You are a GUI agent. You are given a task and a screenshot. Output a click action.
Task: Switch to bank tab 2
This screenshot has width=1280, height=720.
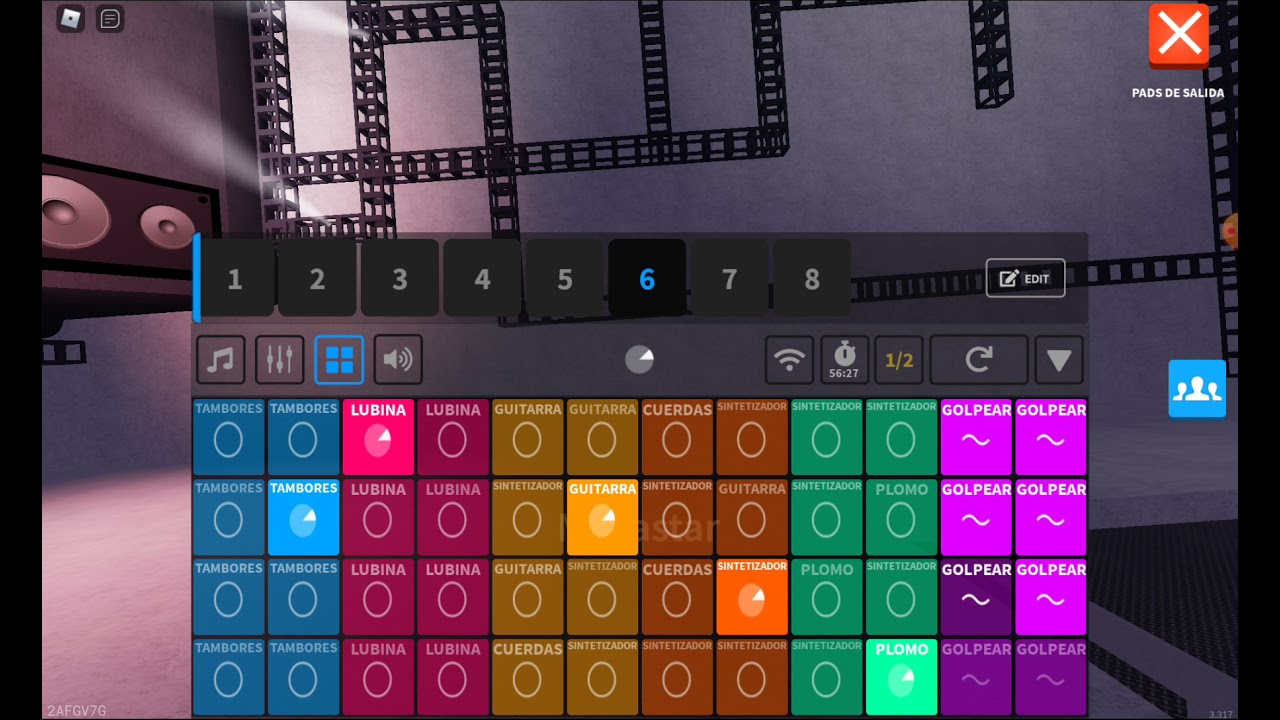click(x=317, y=278)
